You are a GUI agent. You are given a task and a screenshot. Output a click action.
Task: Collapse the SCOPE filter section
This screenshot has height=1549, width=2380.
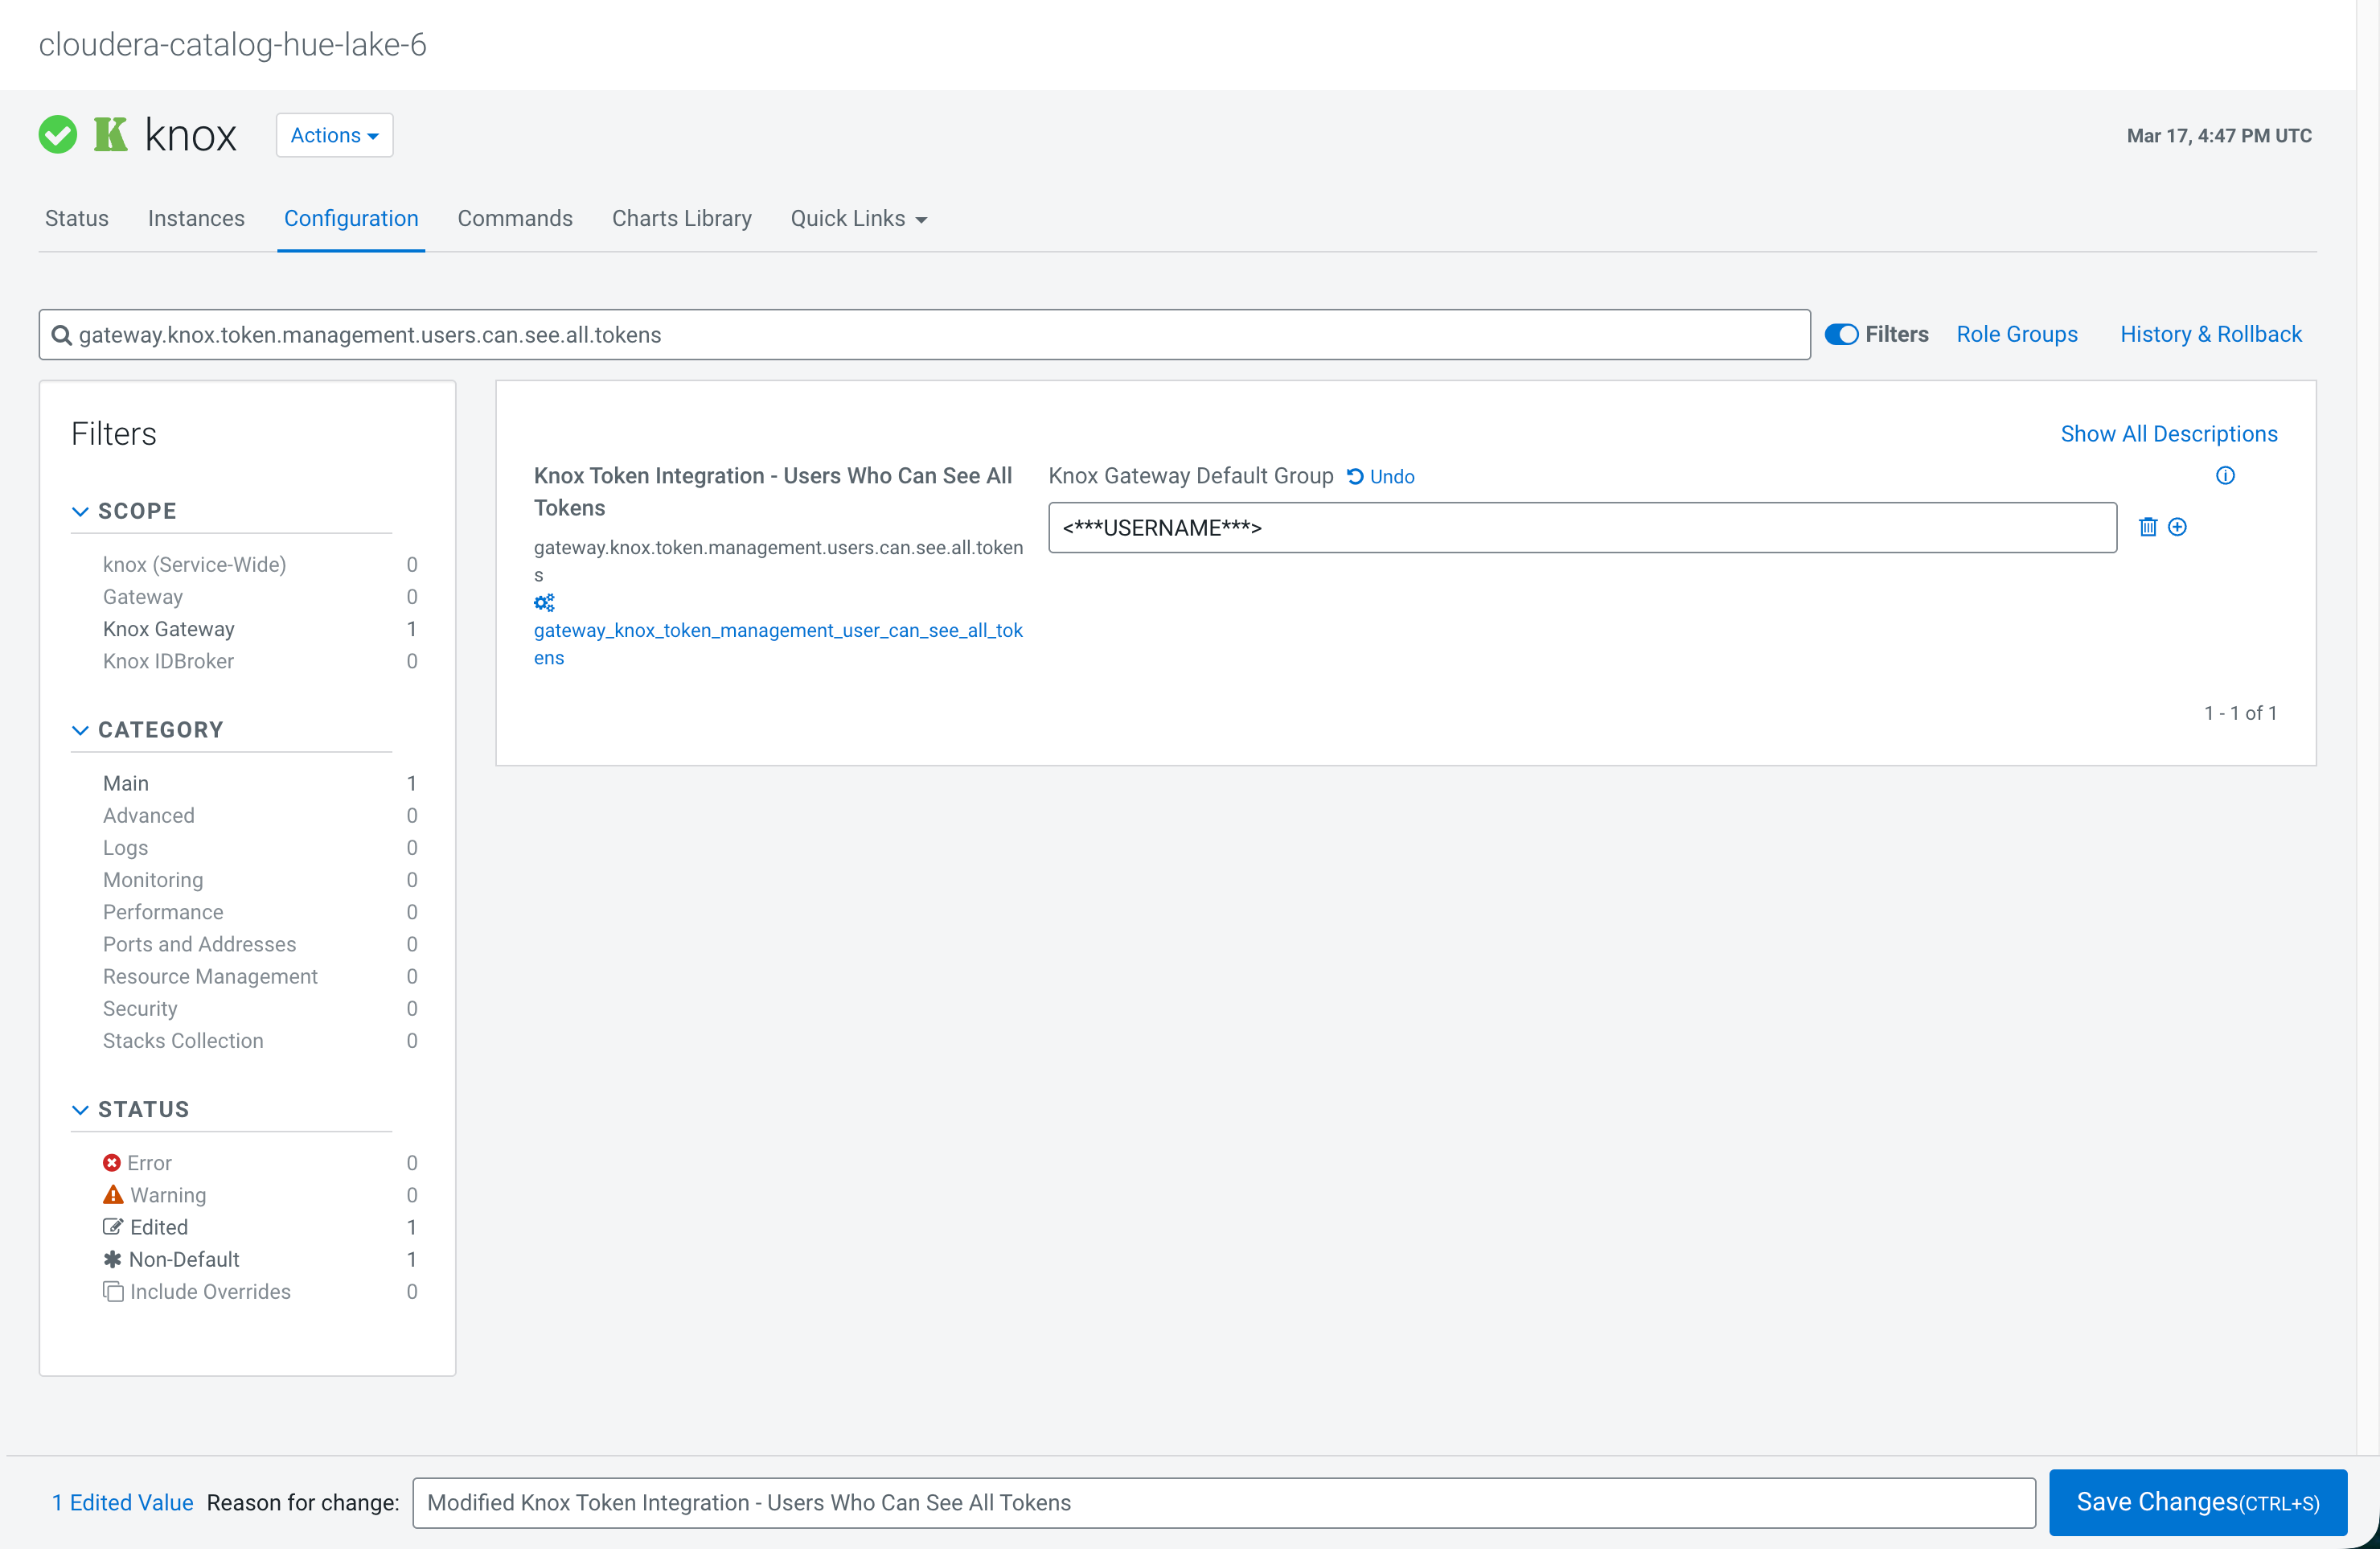pyautogui.click(x=80, y=511)
